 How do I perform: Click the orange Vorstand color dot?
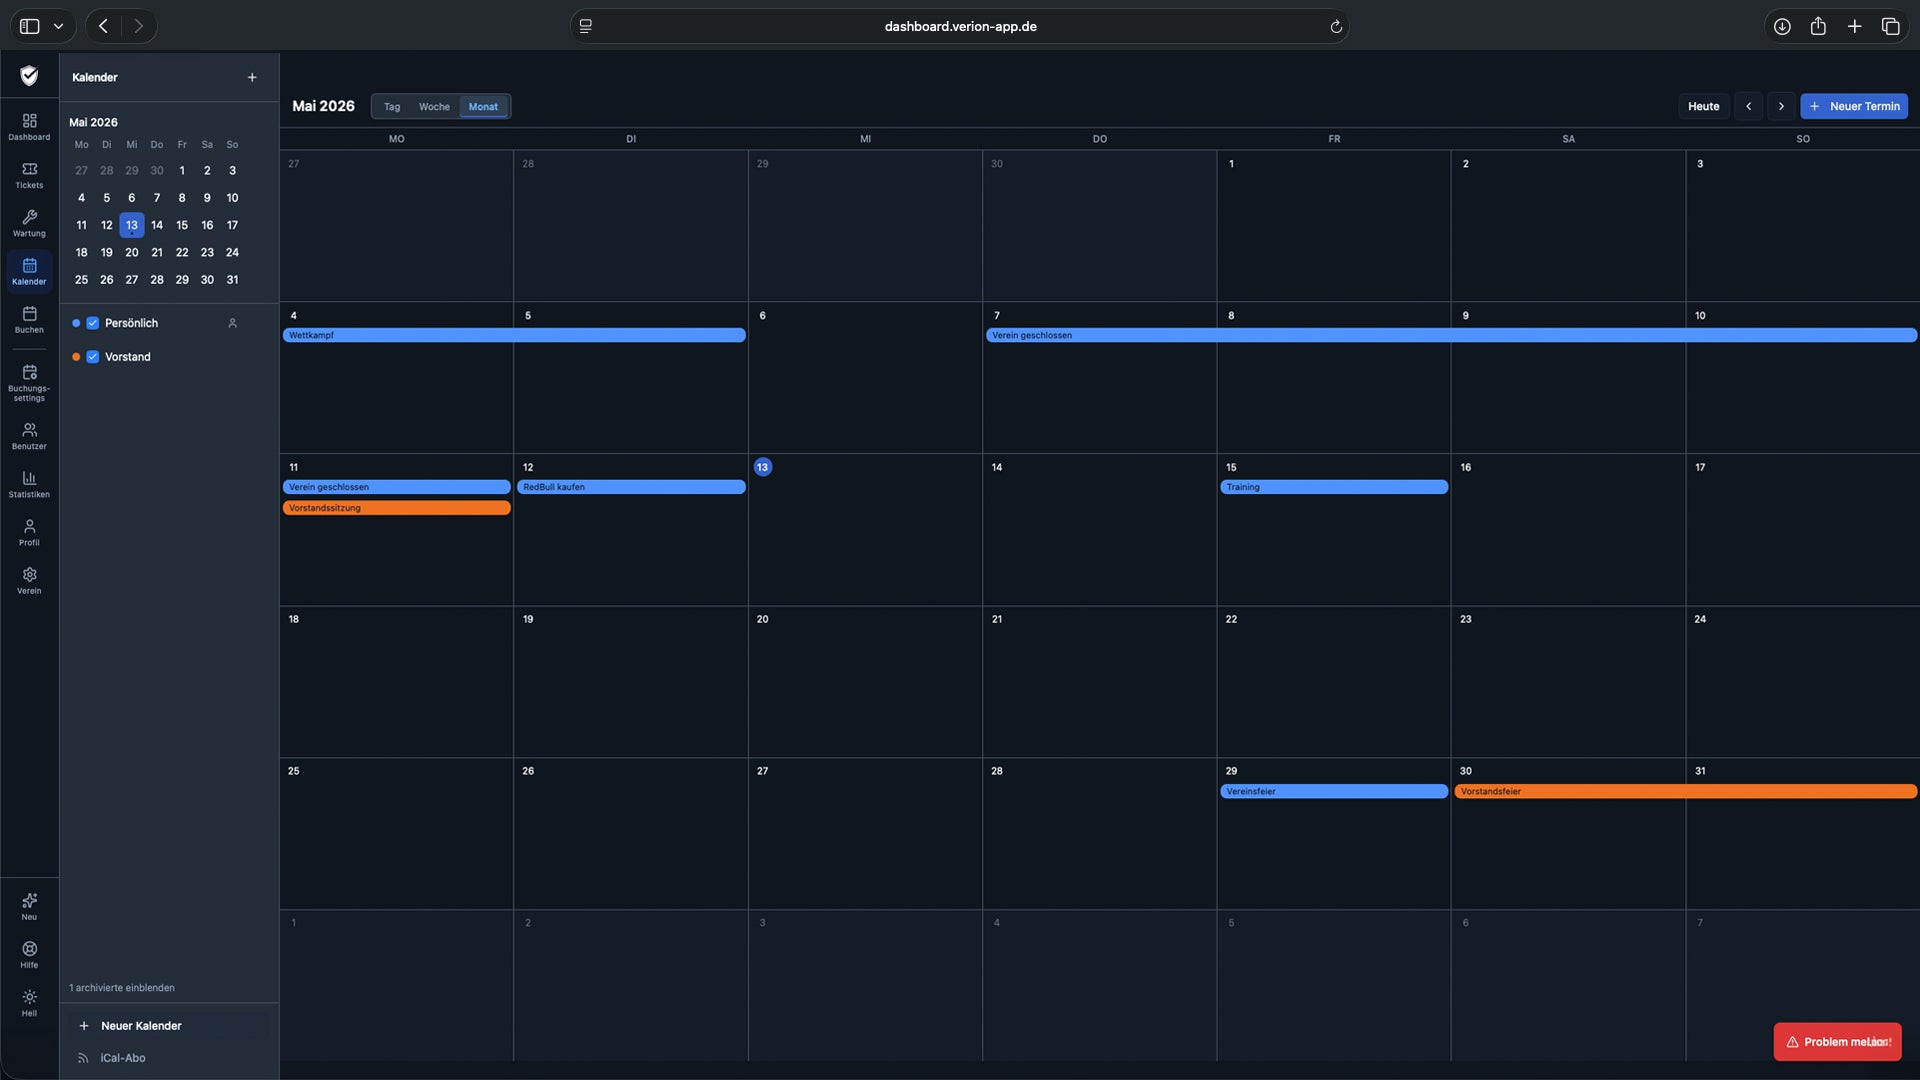coord(76,357)
